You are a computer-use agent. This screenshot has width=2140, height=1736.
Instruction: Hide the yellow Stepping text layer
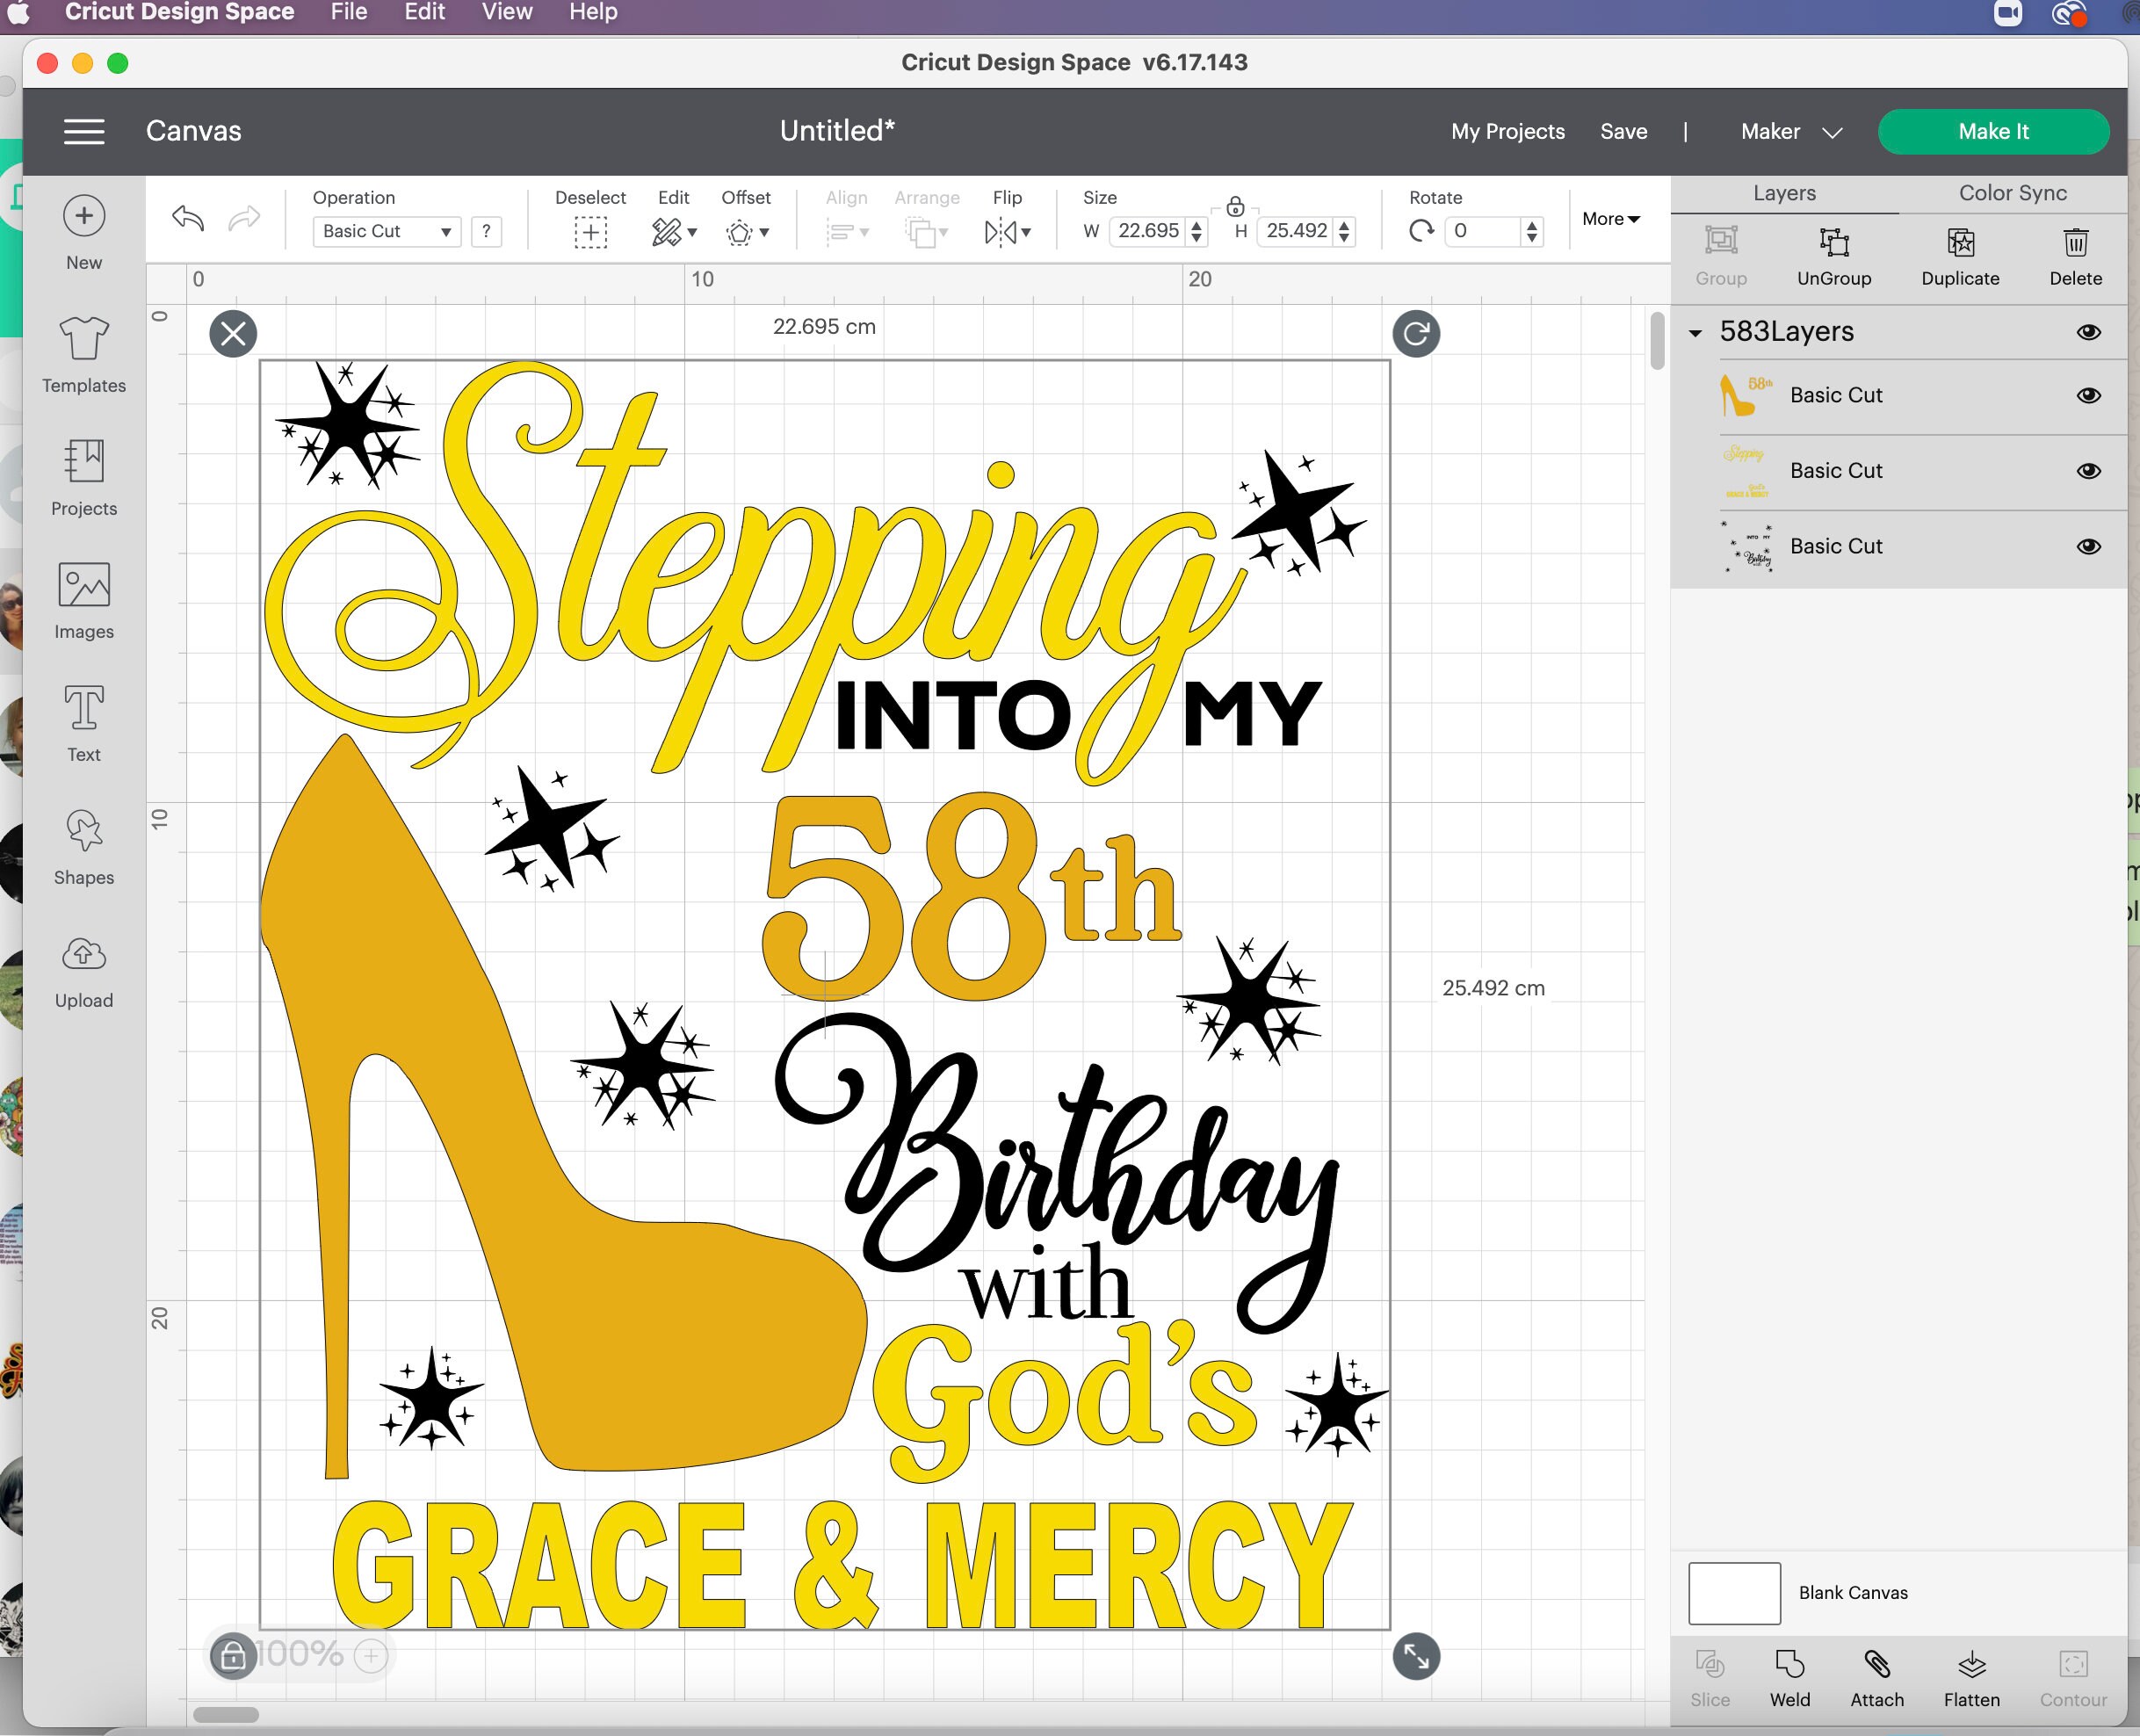2088,471
